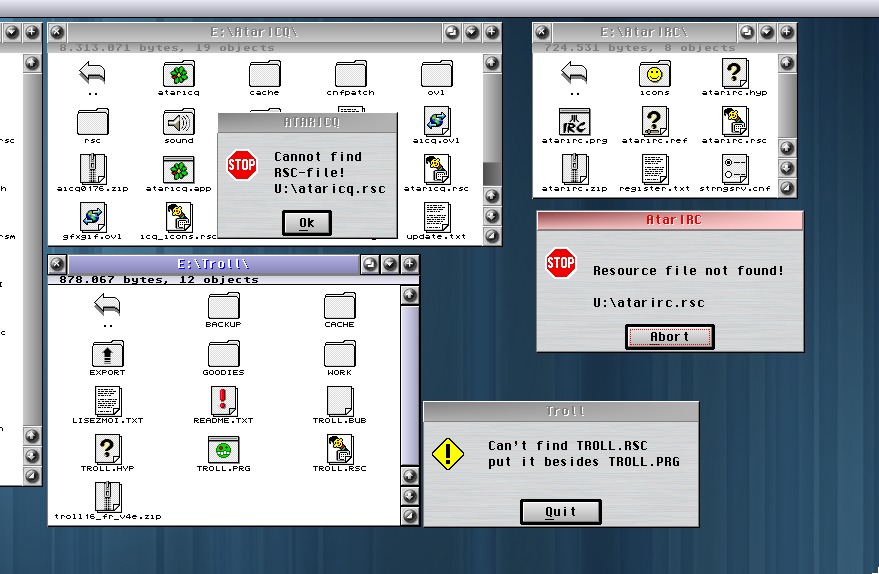
Task: Click Abort in the AtarIRC dialog
Action: pos(670,337)
